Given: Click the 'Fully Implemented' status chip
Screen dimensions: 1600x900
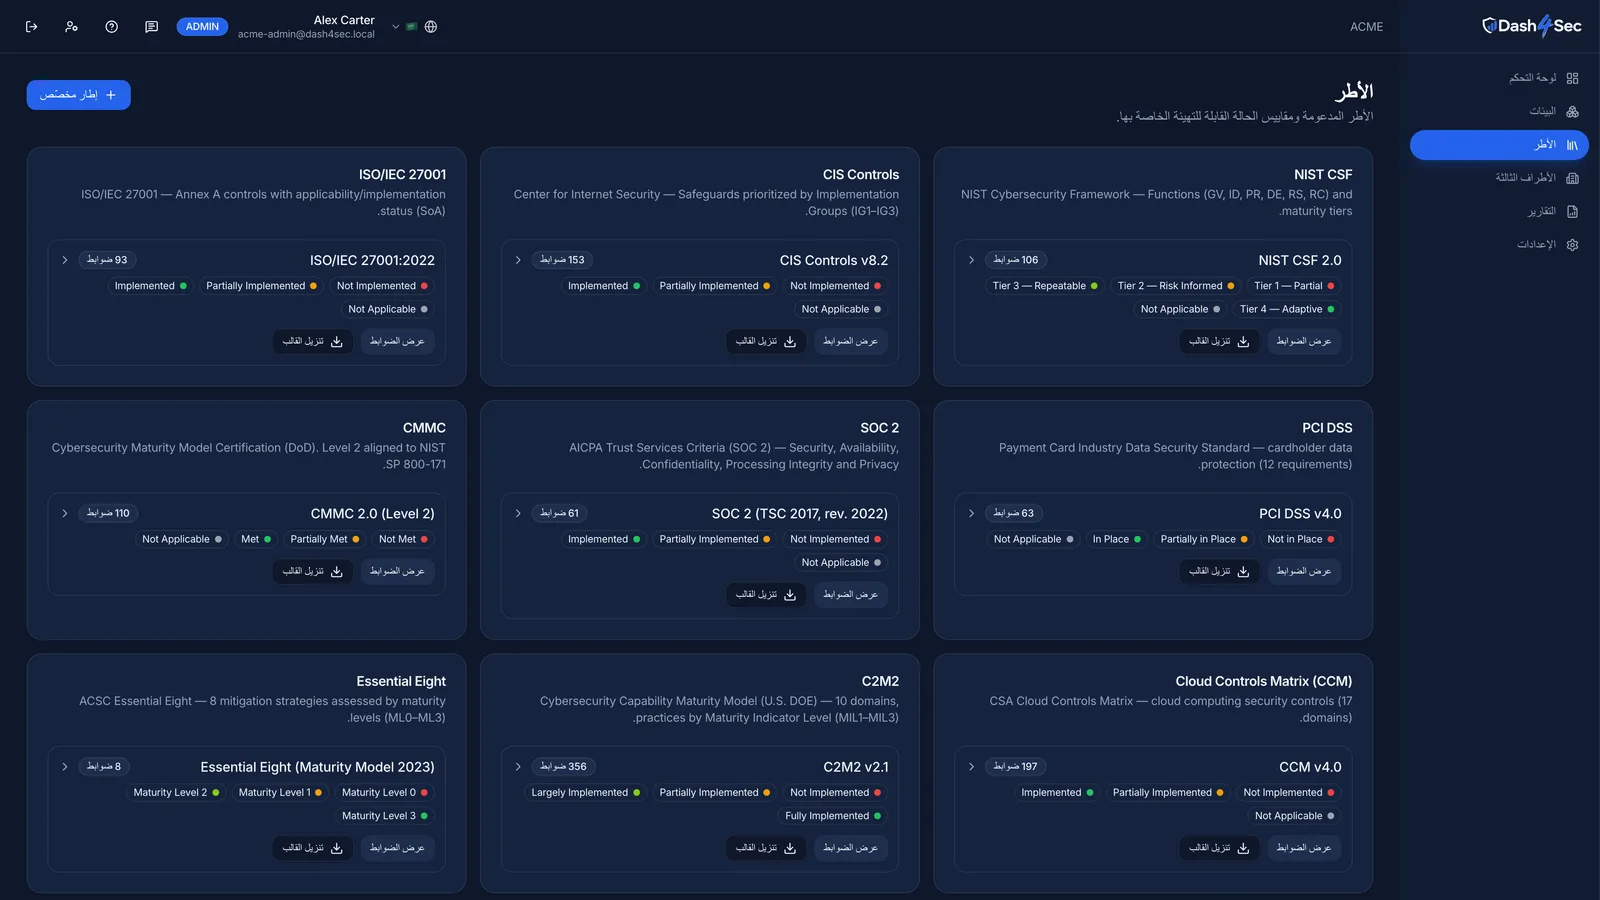Looking at the screenshot, I should click(x=833, y=816).
